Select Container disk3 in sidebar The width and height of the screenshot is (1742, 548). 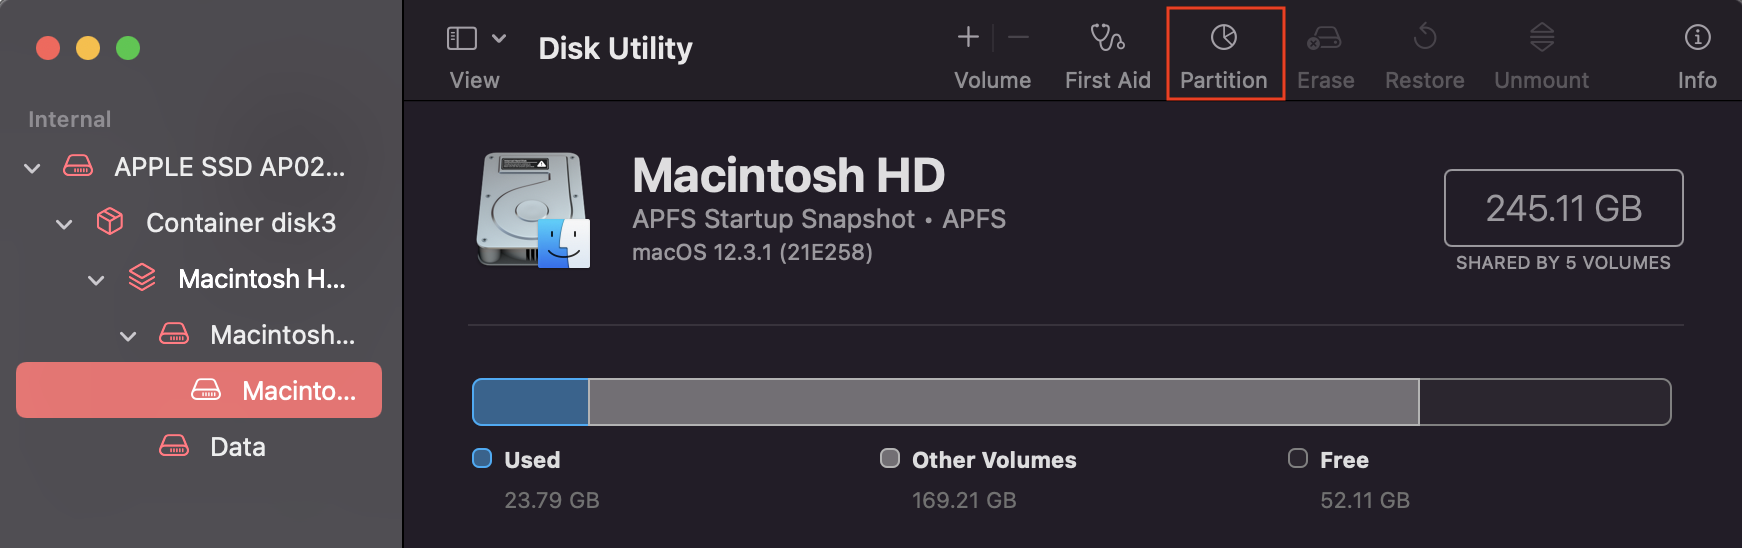click(240, 223)
